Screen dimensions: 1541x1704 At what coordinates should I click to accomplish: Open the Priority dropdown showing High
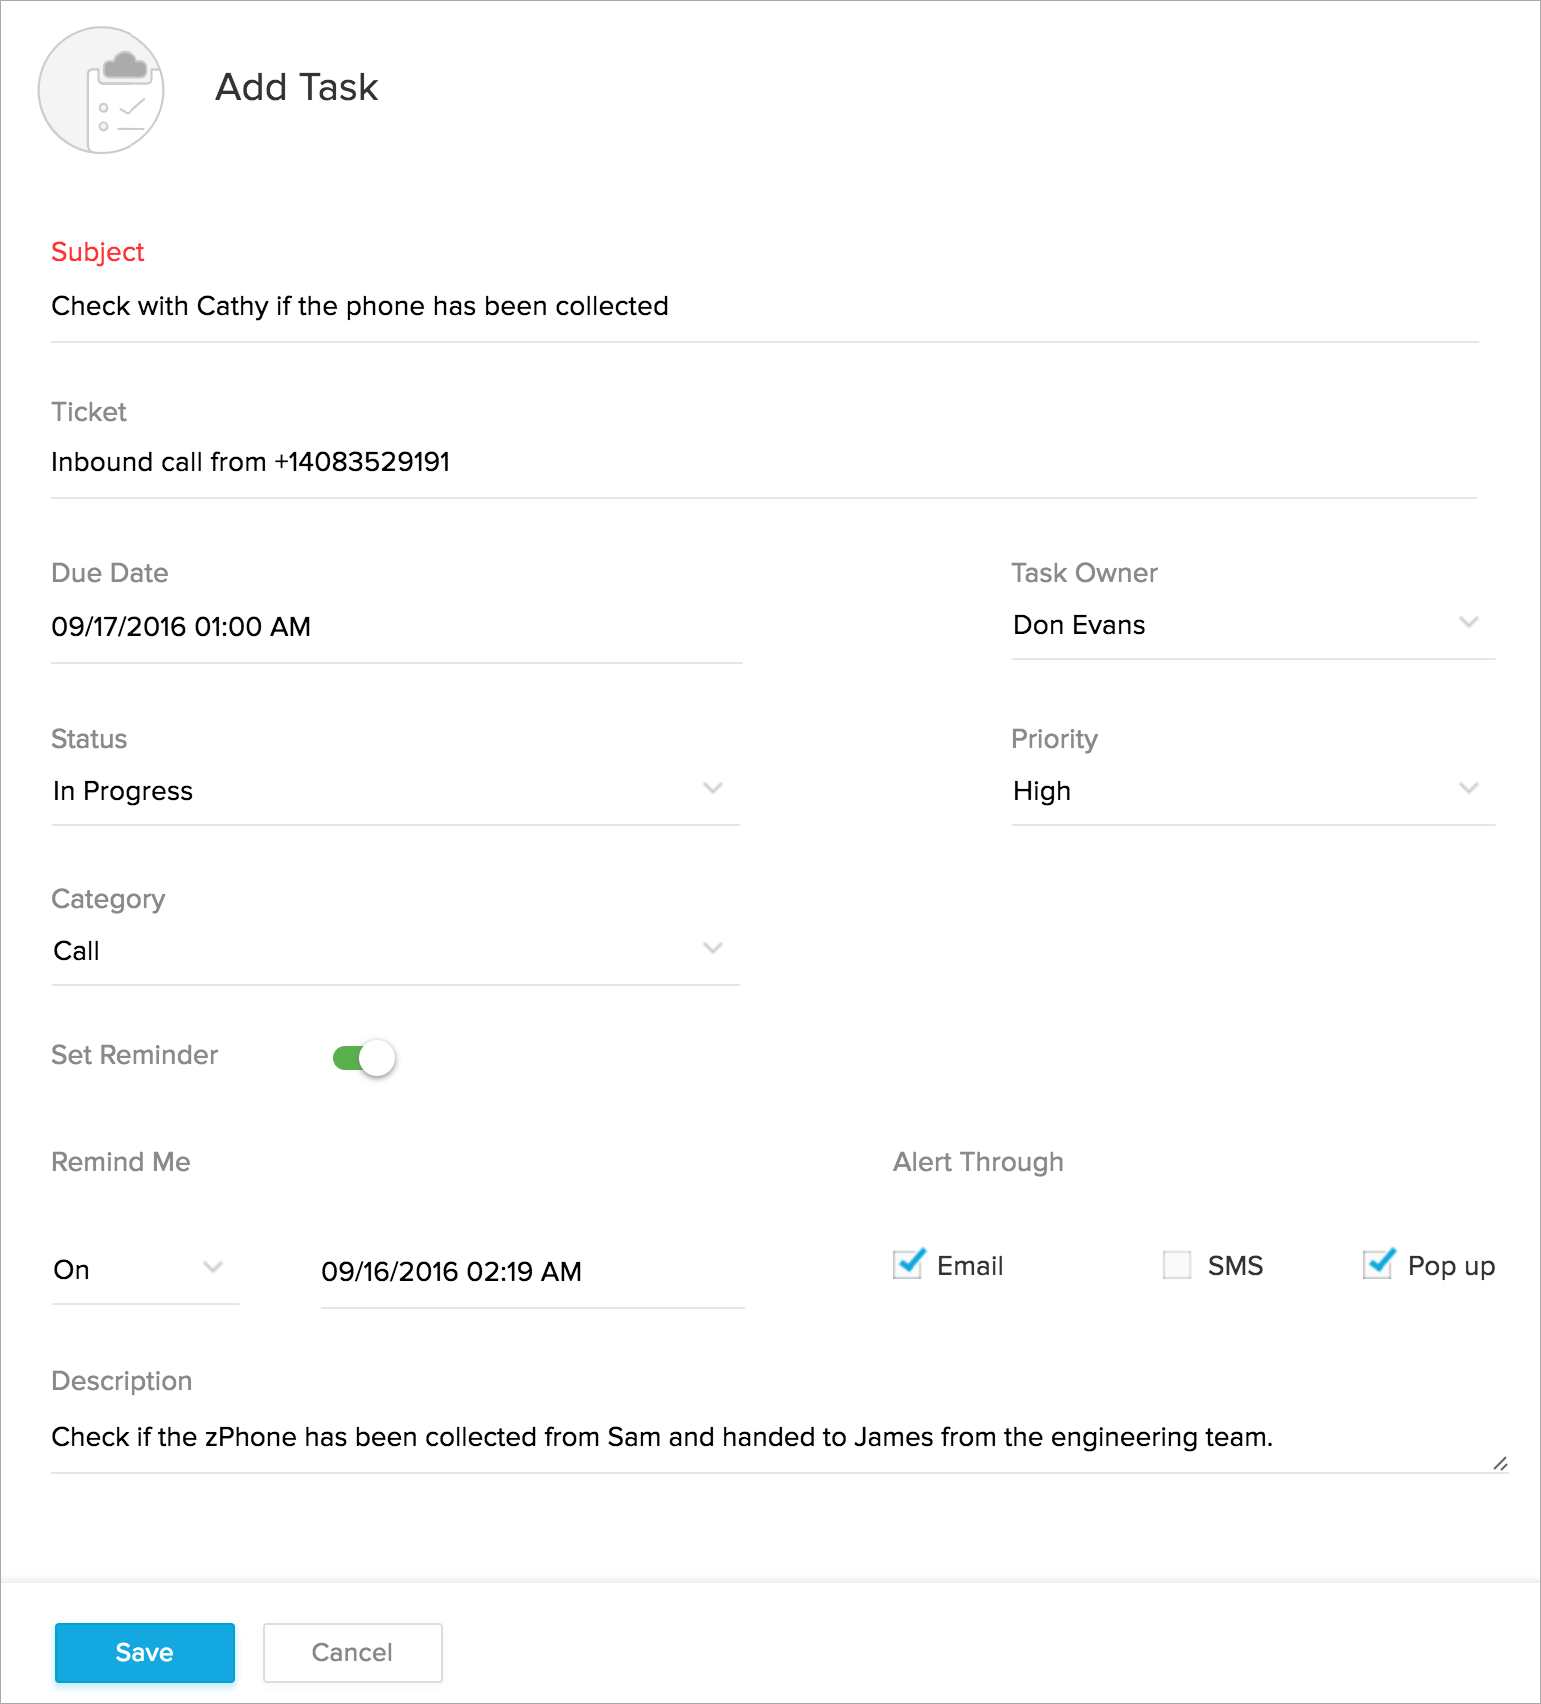1252,791
